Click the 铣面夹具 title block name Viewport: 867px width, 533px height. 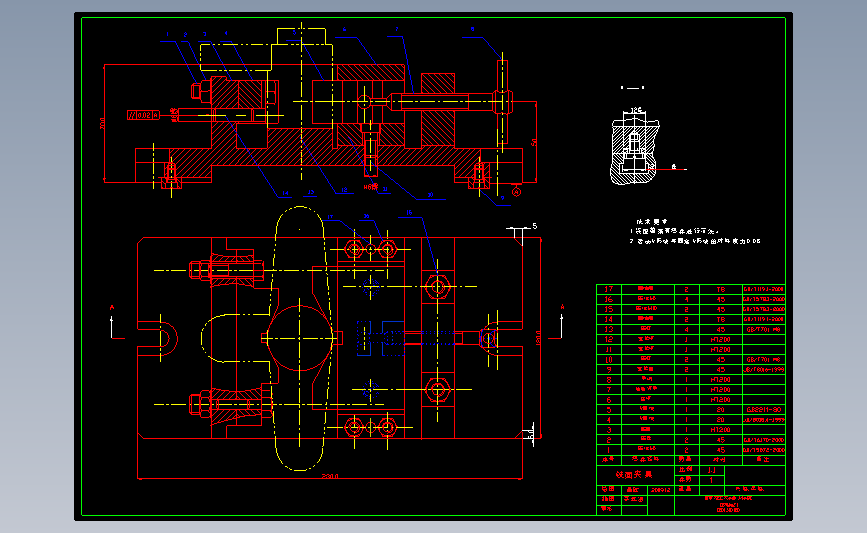click(635, 475)
